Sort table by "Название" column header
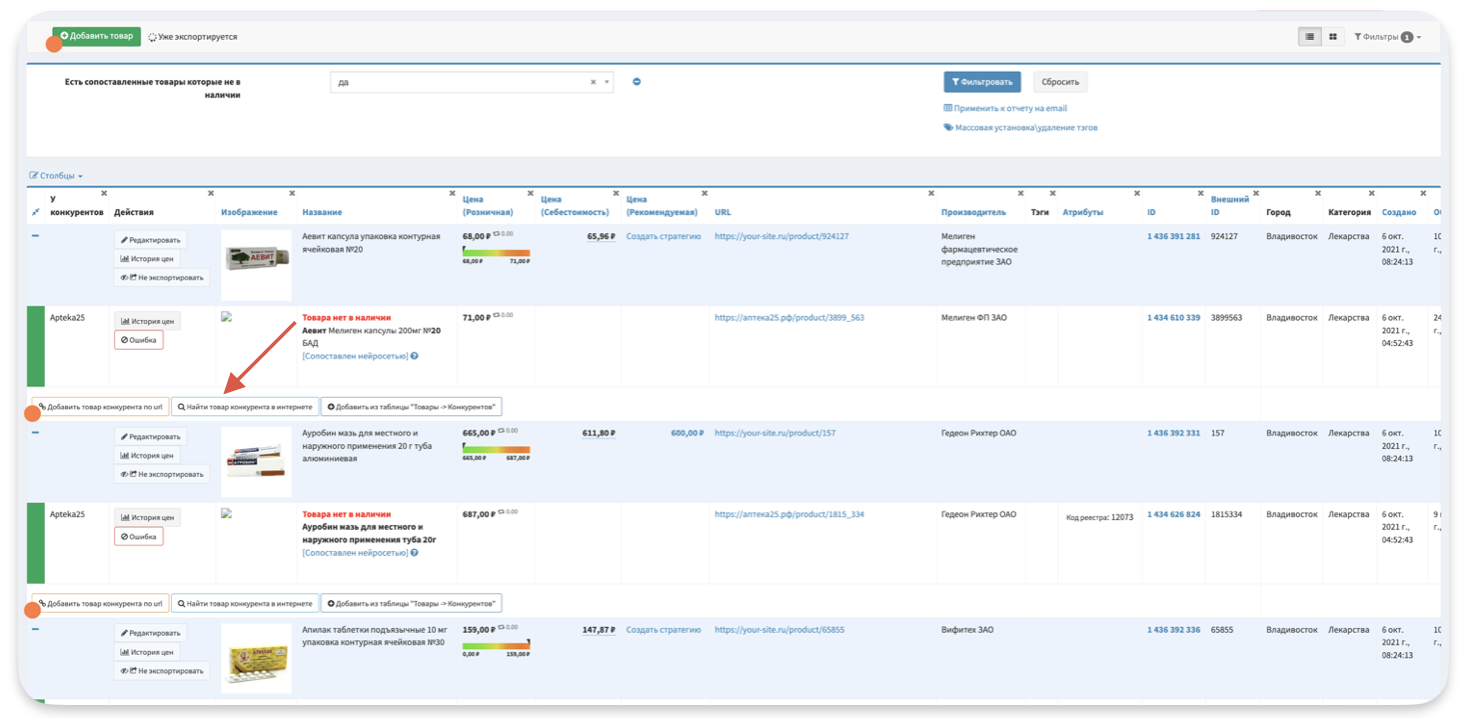This screenshot has height=718, width=1466. 322,212
